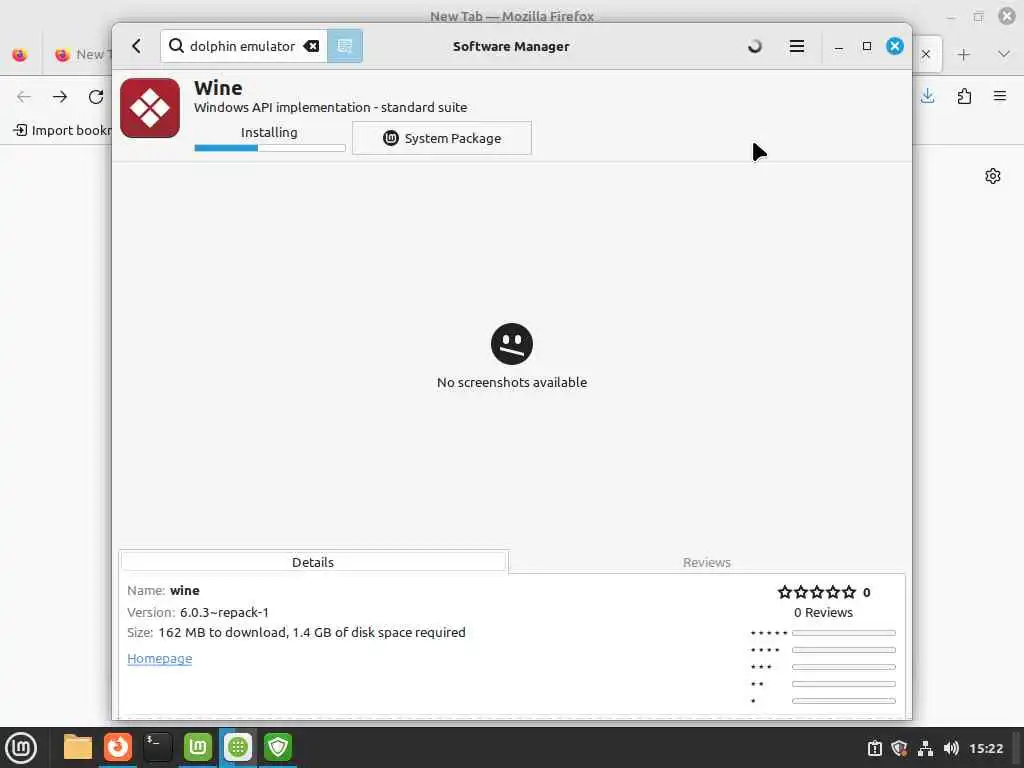Screen dimensions: 1024x768
Task: Select the Details tab
Action: click(x=313, y=562)
